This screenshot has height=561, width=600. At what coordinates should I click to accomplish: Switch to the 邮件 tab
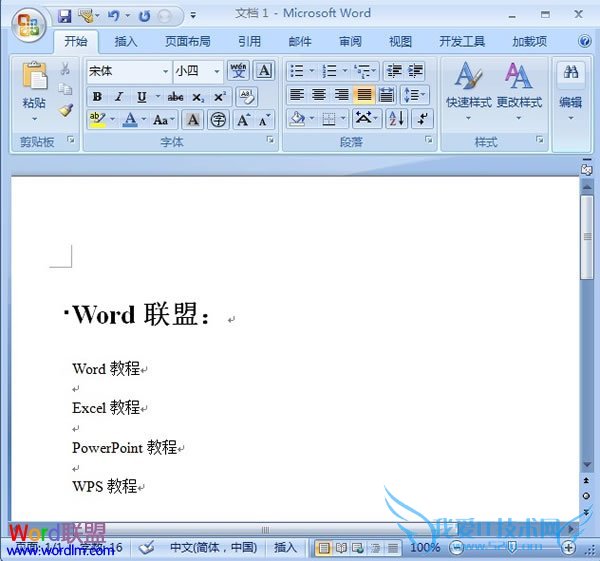300,41
